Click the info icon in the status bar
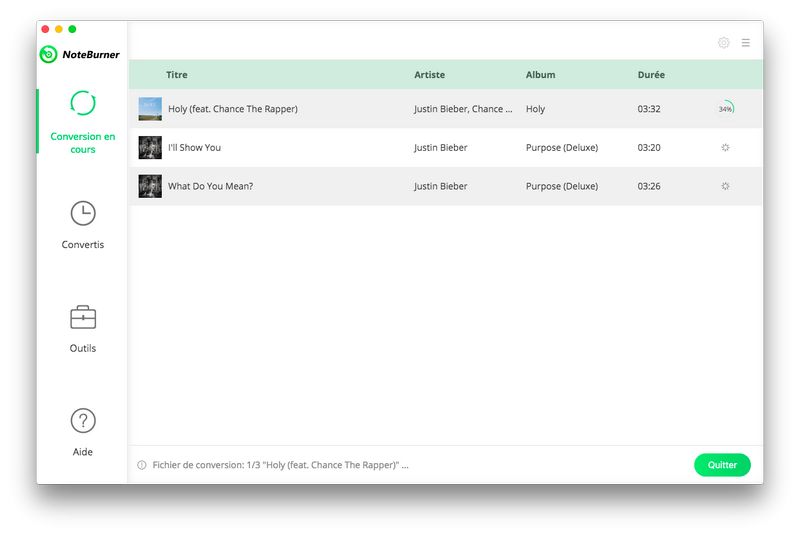 click(x=142, y=465)
